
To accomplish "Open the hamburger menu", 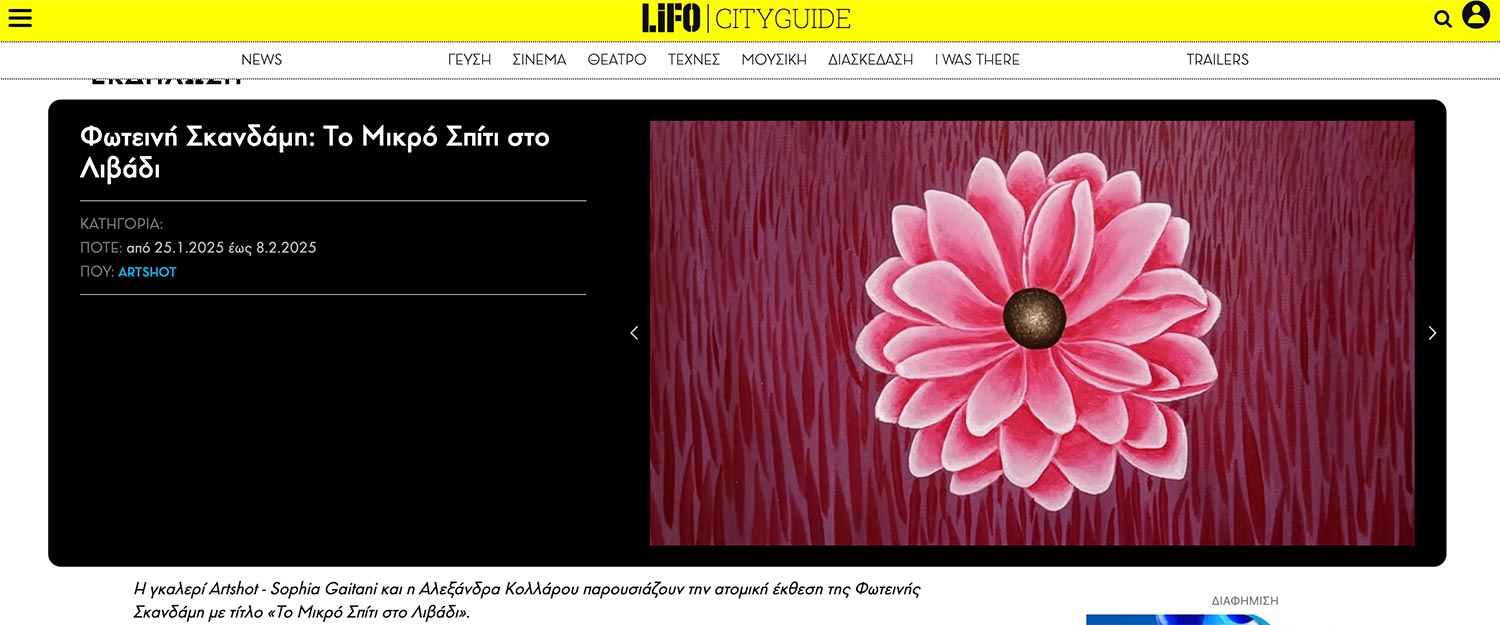I will pos(20,18).
